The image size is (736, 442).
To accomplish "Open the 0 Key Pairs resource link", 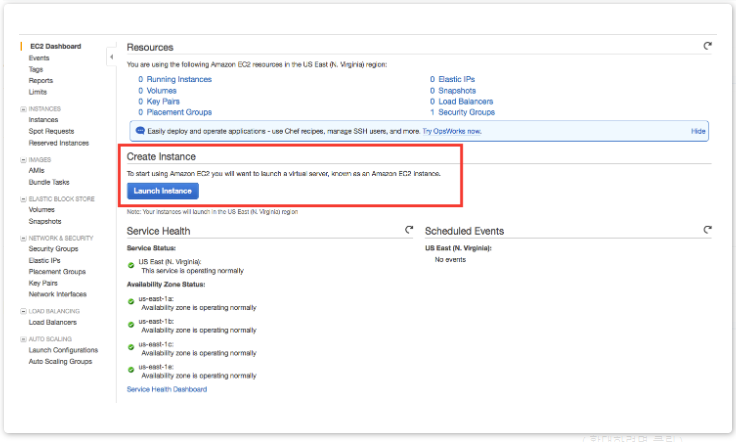I will 159,101.
